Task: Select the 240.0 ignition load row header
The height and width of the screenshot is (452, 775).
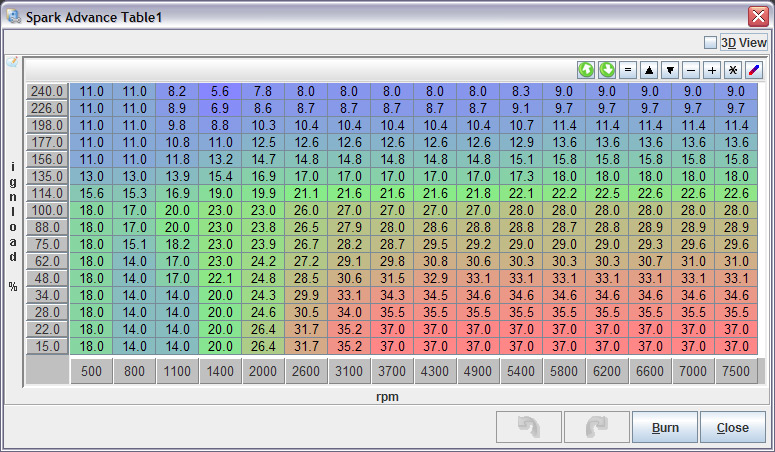Action: 47,91
